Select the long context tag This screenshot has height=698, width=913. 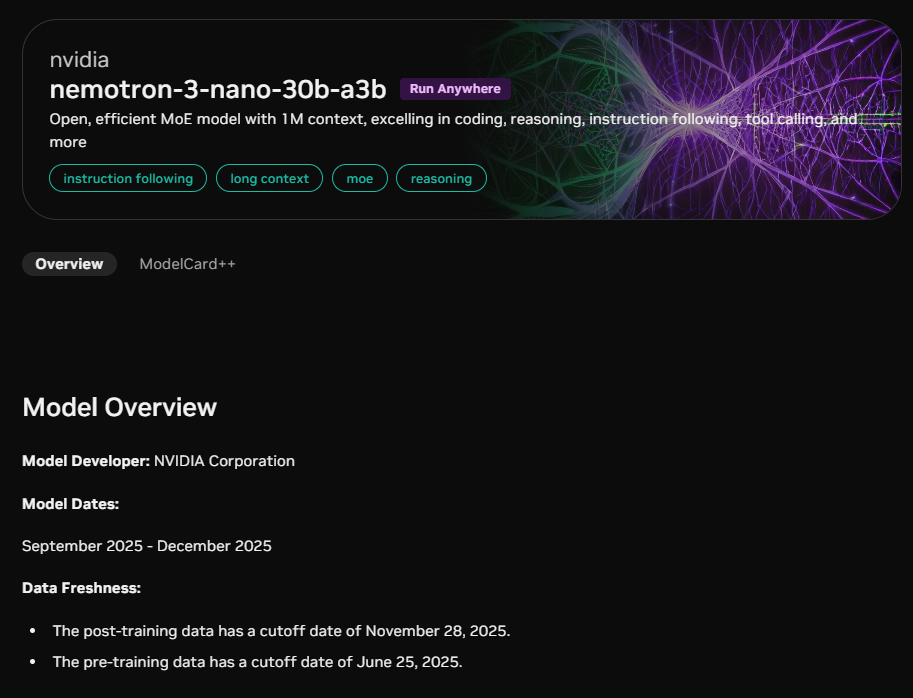269,178
